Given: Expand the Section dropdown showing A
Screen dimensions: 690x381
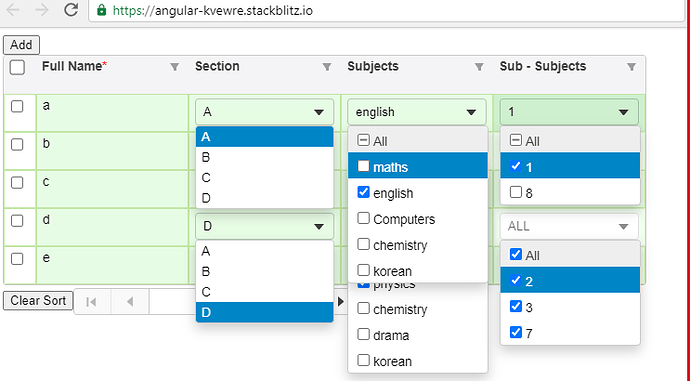Looking at the screenshot, I should tap(264, 112).
